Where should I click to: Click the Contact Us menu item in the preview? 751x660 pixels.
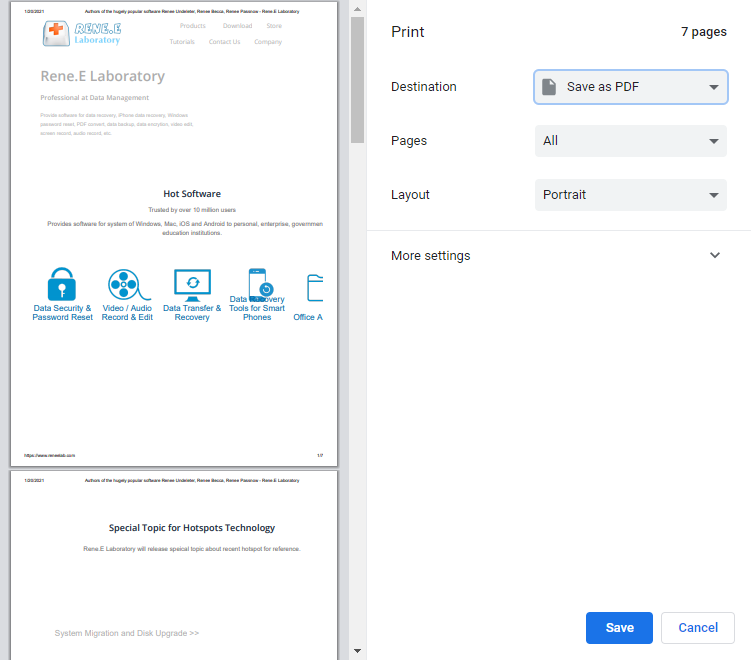224,42
